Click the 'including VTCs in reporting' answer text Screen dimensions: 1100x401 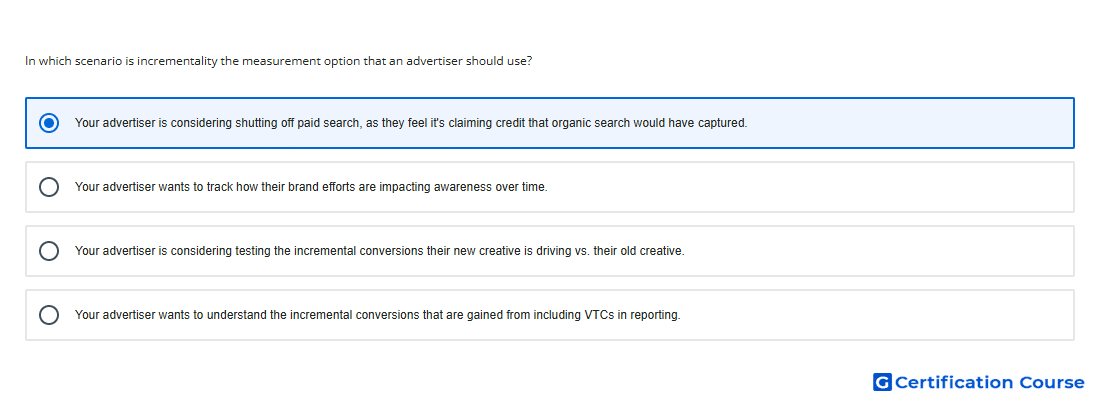pos(377,315)
